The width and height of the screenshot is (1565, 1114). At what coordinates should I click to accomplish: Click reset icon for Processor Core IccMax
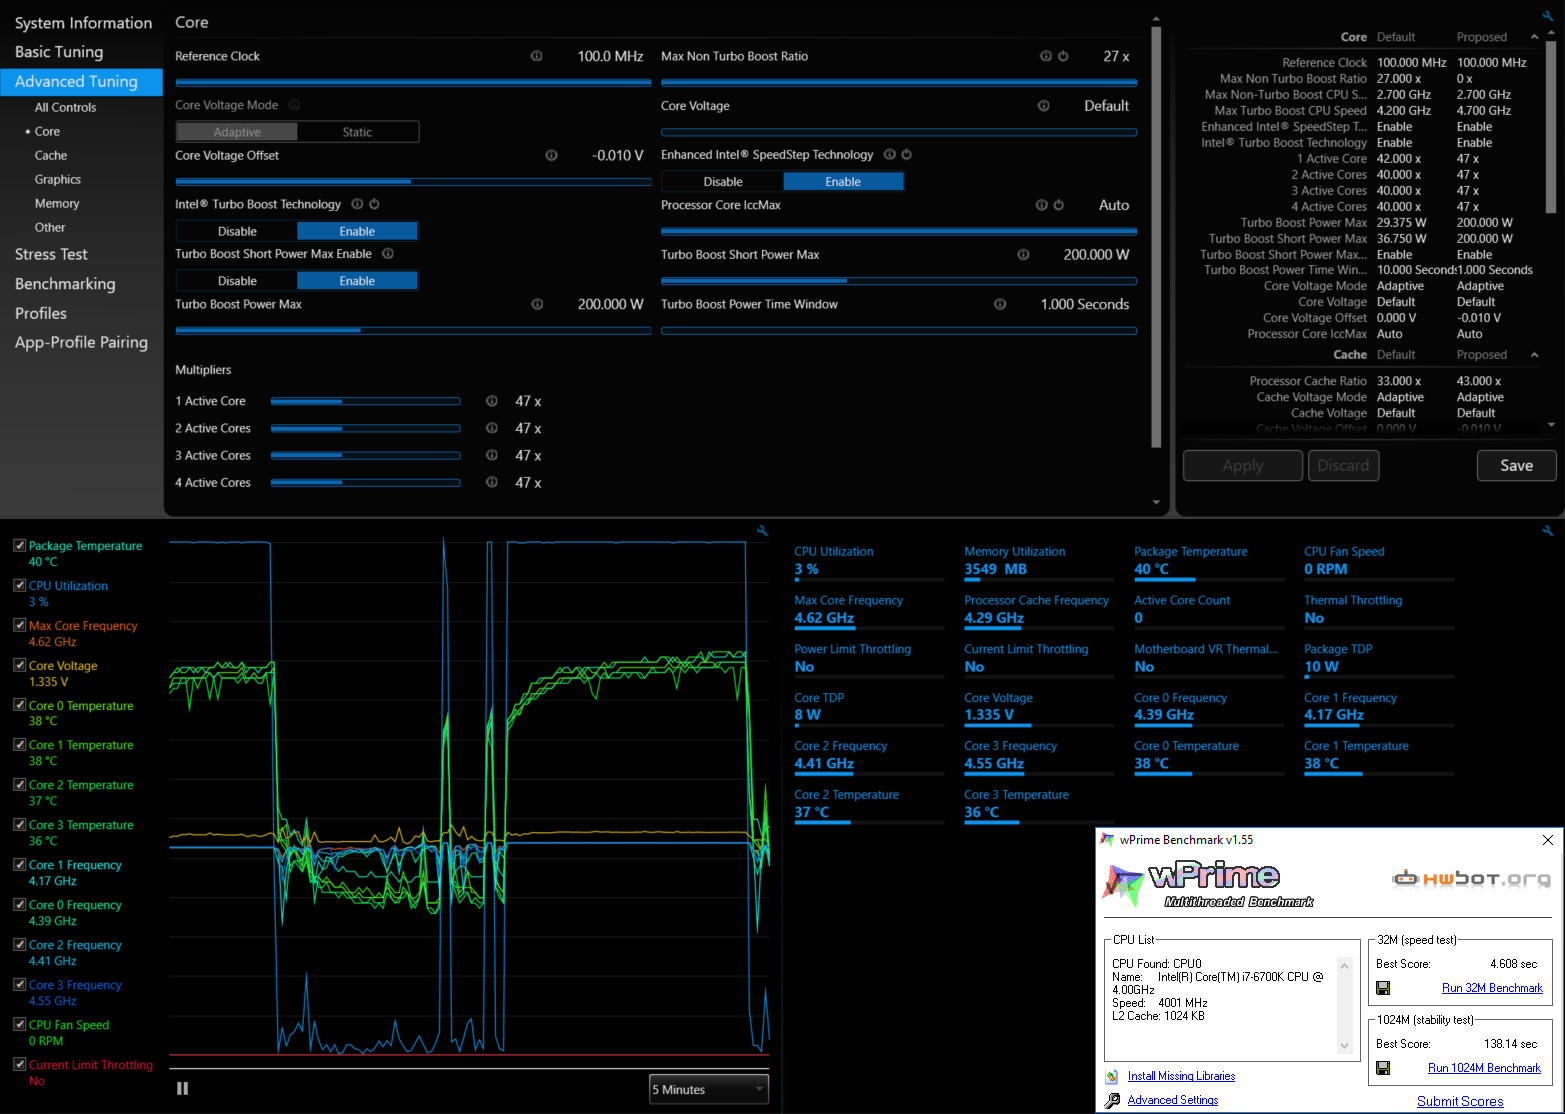[x=1058, y=205]
